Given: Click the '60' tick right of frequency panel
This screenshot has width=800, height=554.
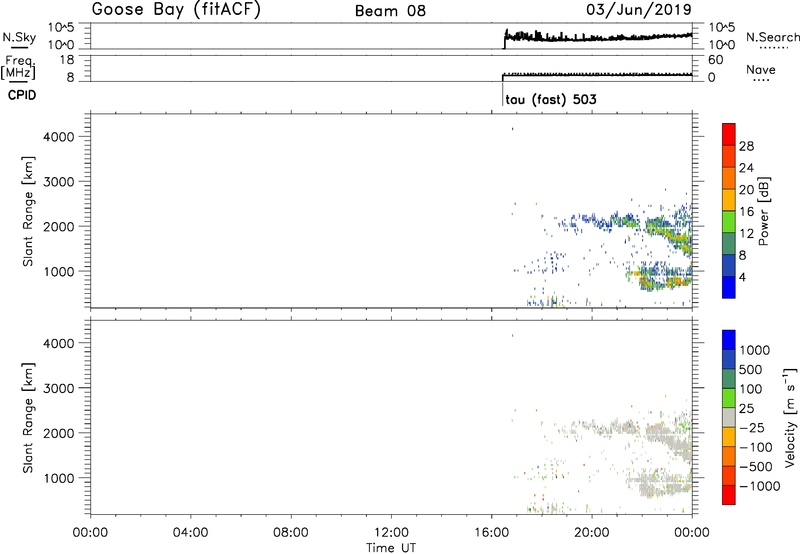Looking at the screenshot, I should click(716, 60).
